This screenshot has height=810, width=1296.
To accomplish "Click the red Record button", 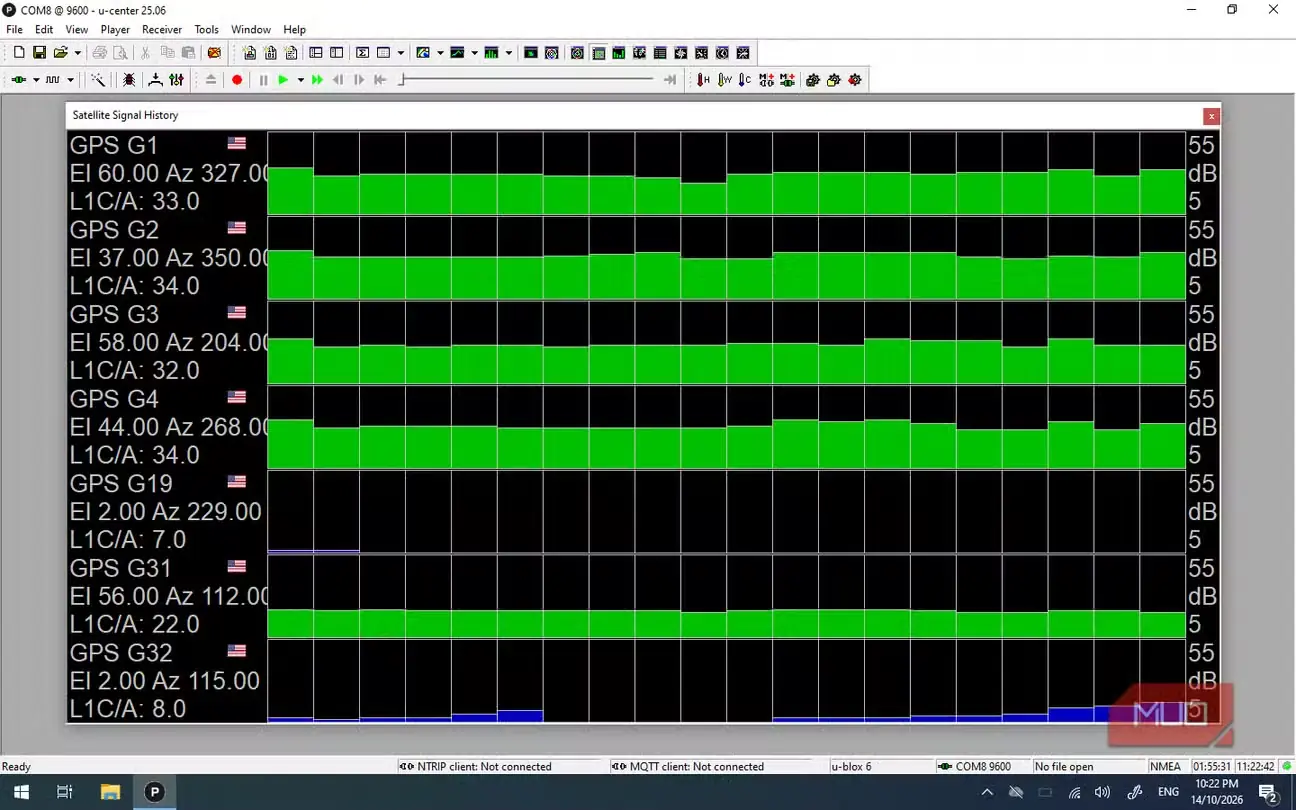I will click(237, 80).
